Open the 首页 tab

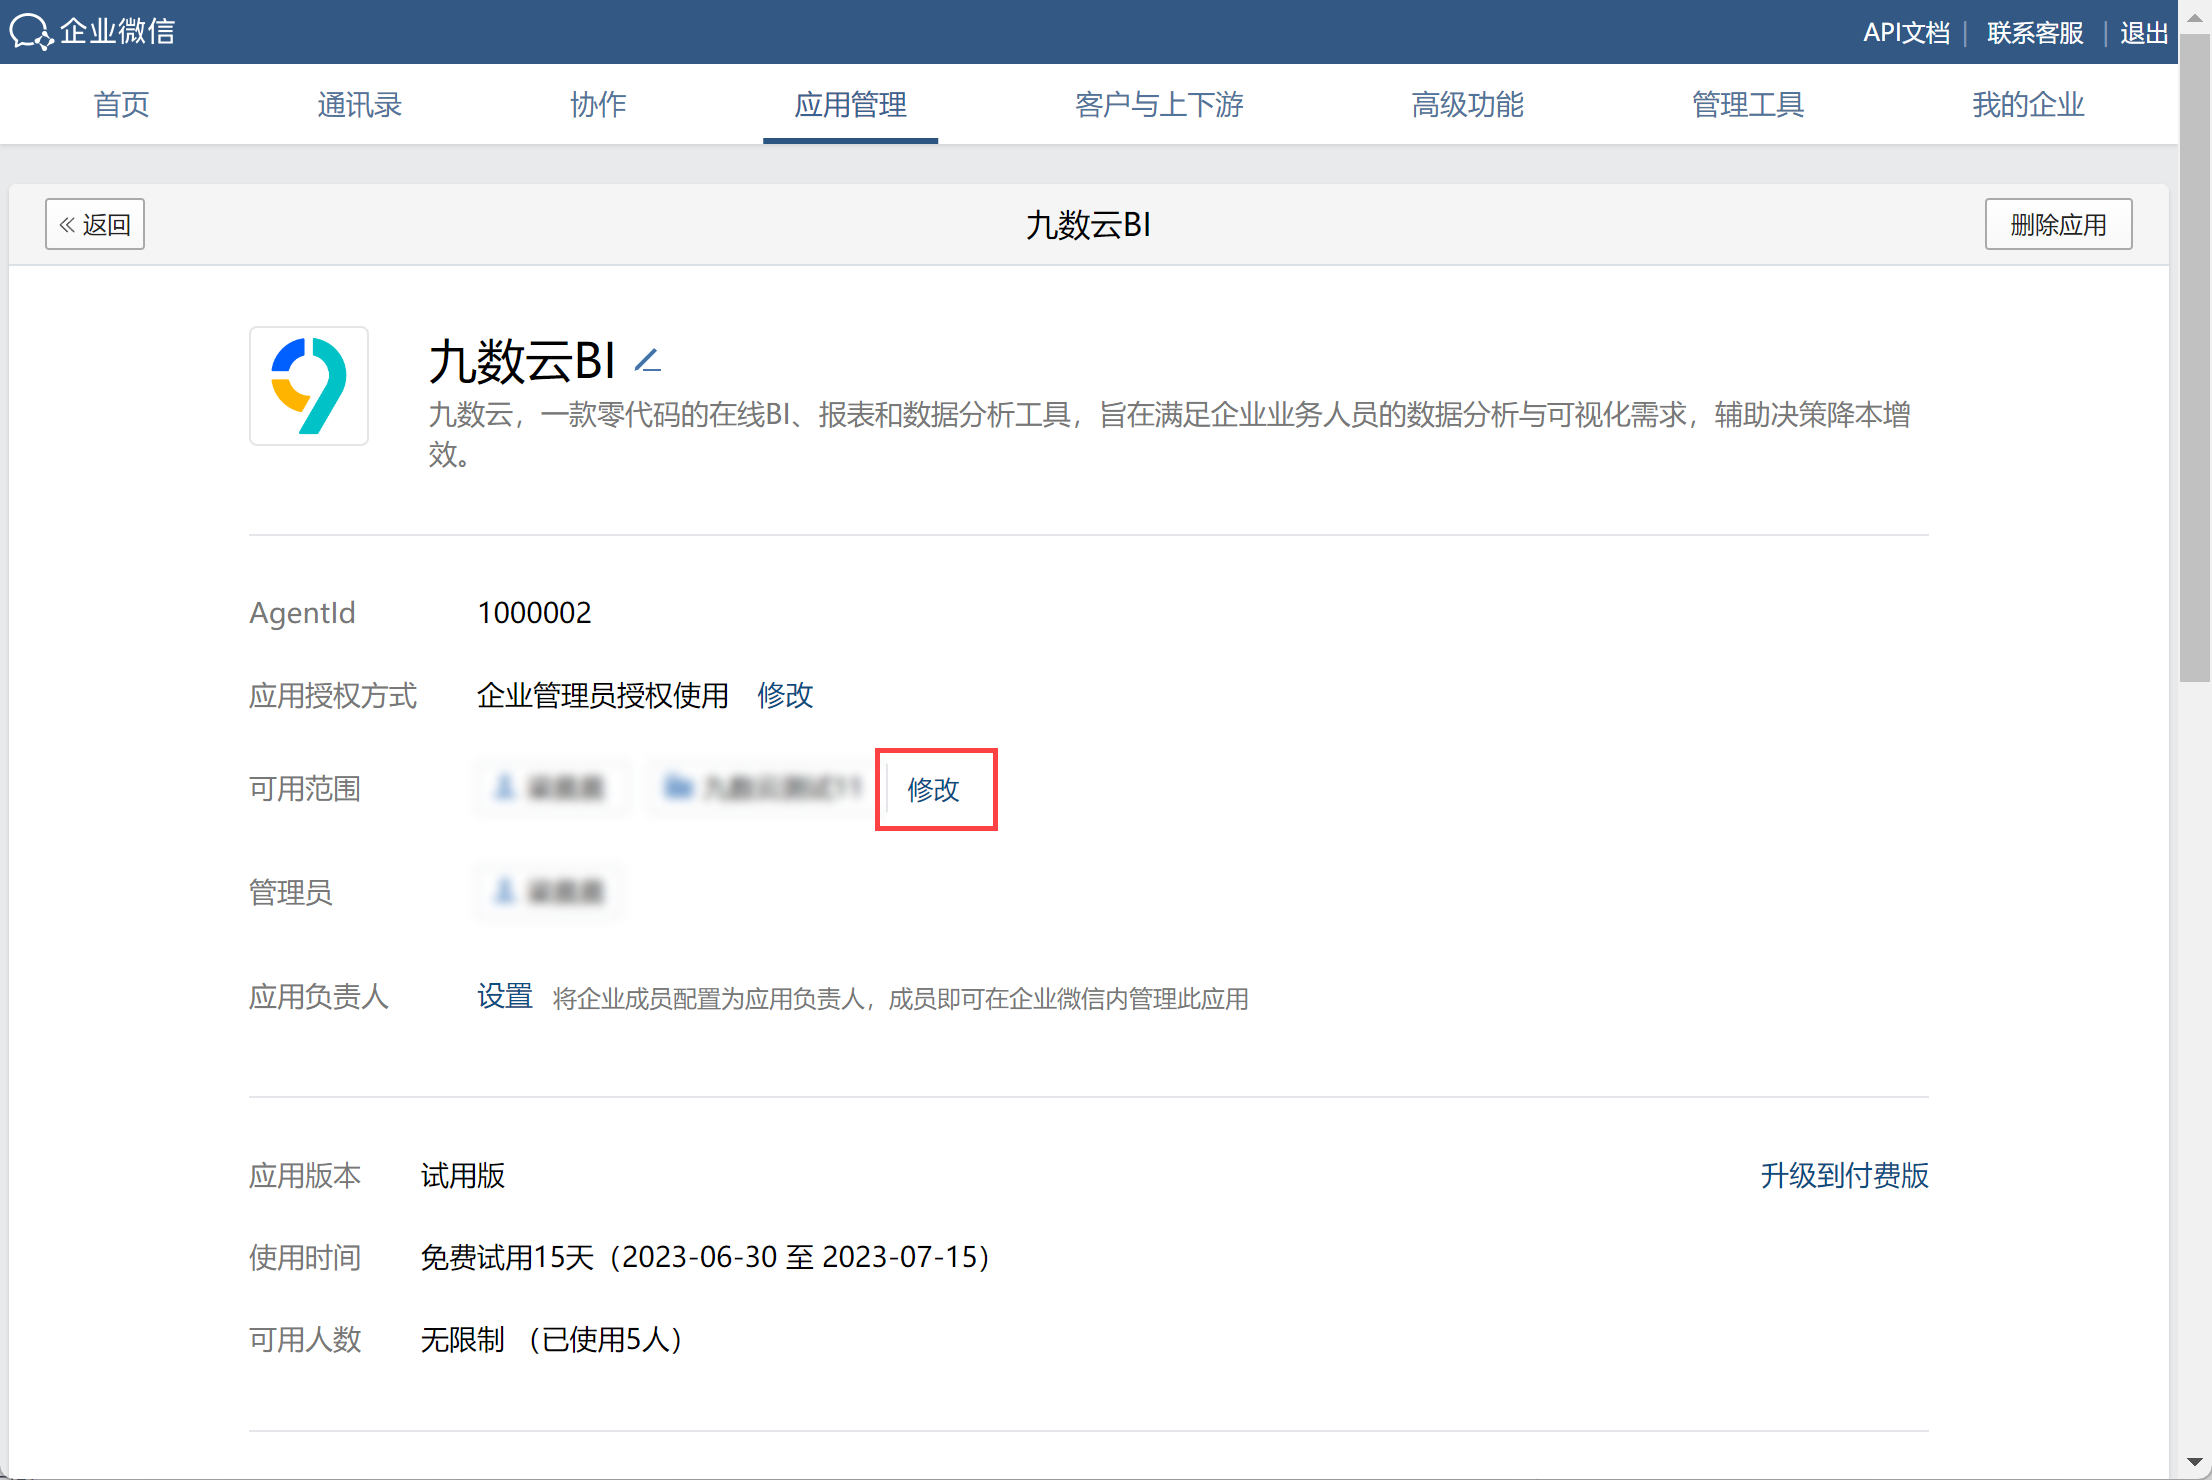pos(121,104)
